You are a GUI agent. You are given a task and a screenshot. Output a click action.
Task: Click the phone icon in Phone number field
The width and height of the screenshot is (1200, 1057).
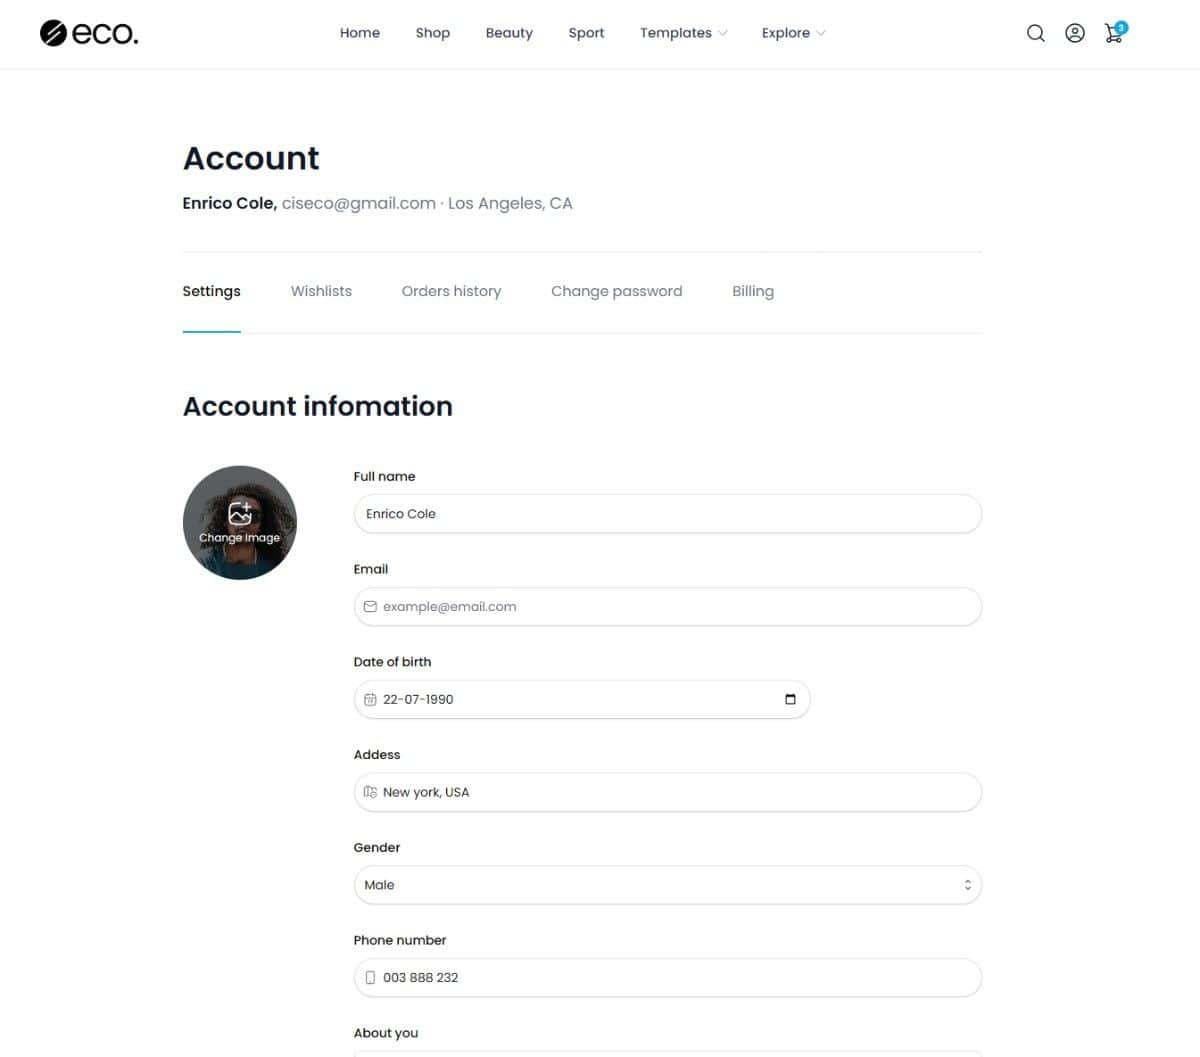(370, 977)
